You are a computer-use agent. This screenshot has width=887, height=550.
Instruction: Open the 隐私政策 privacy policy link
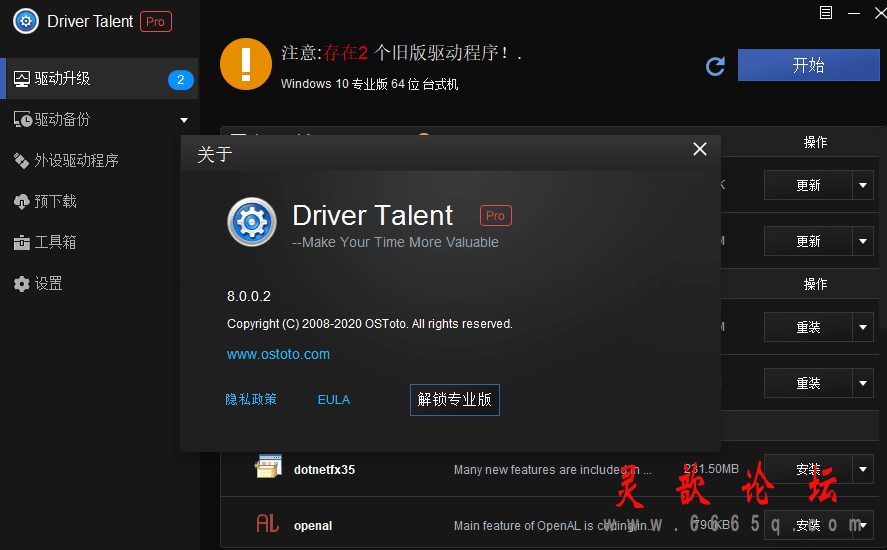pyautogui.click(x=251, y=399)
